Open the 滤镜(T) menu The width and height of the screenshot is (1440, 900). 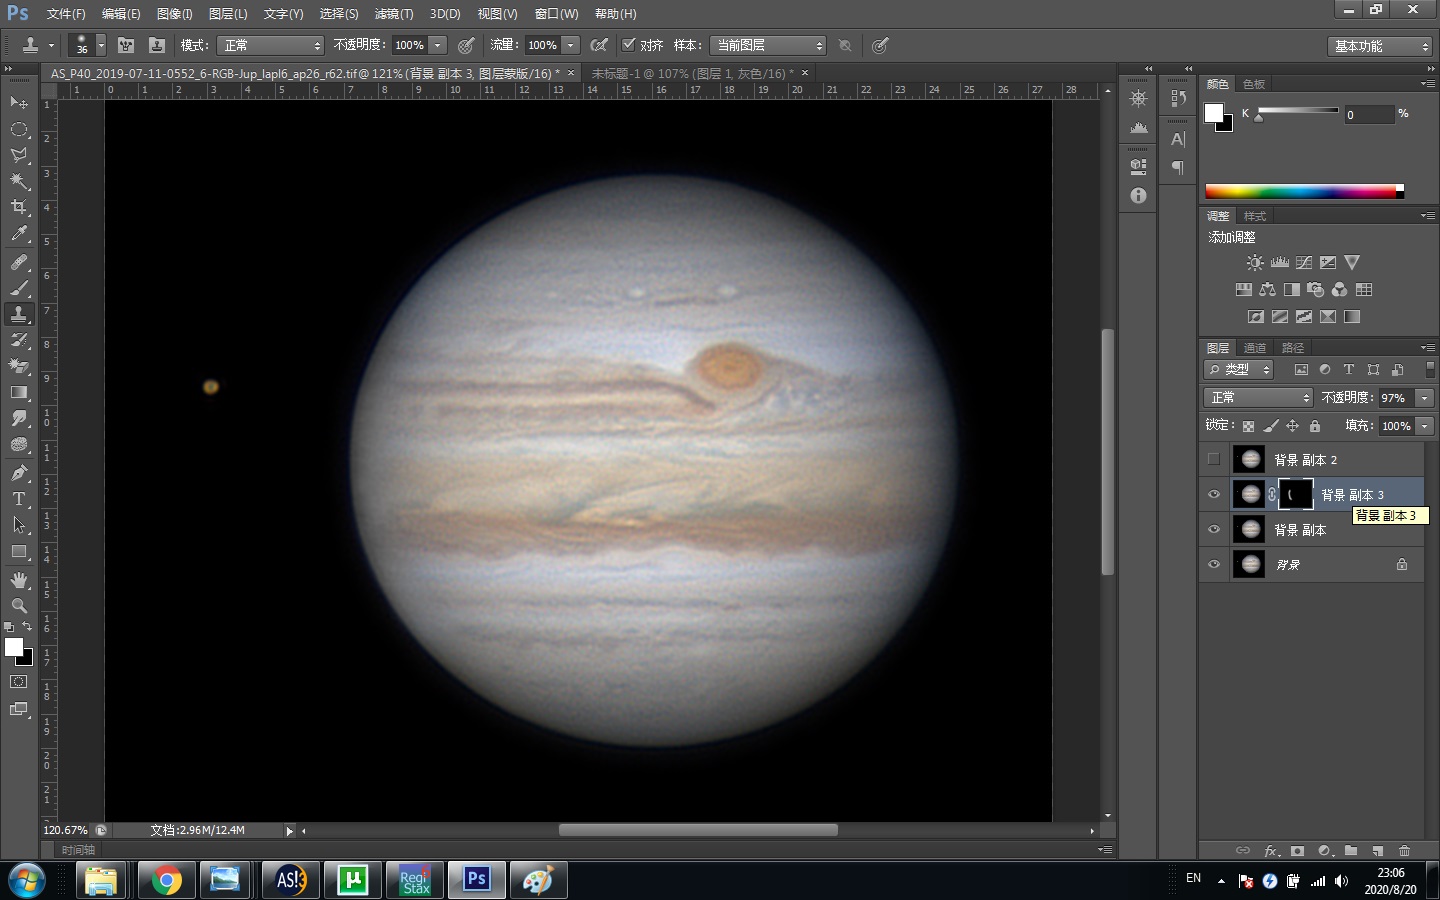[x=394, y=14]
